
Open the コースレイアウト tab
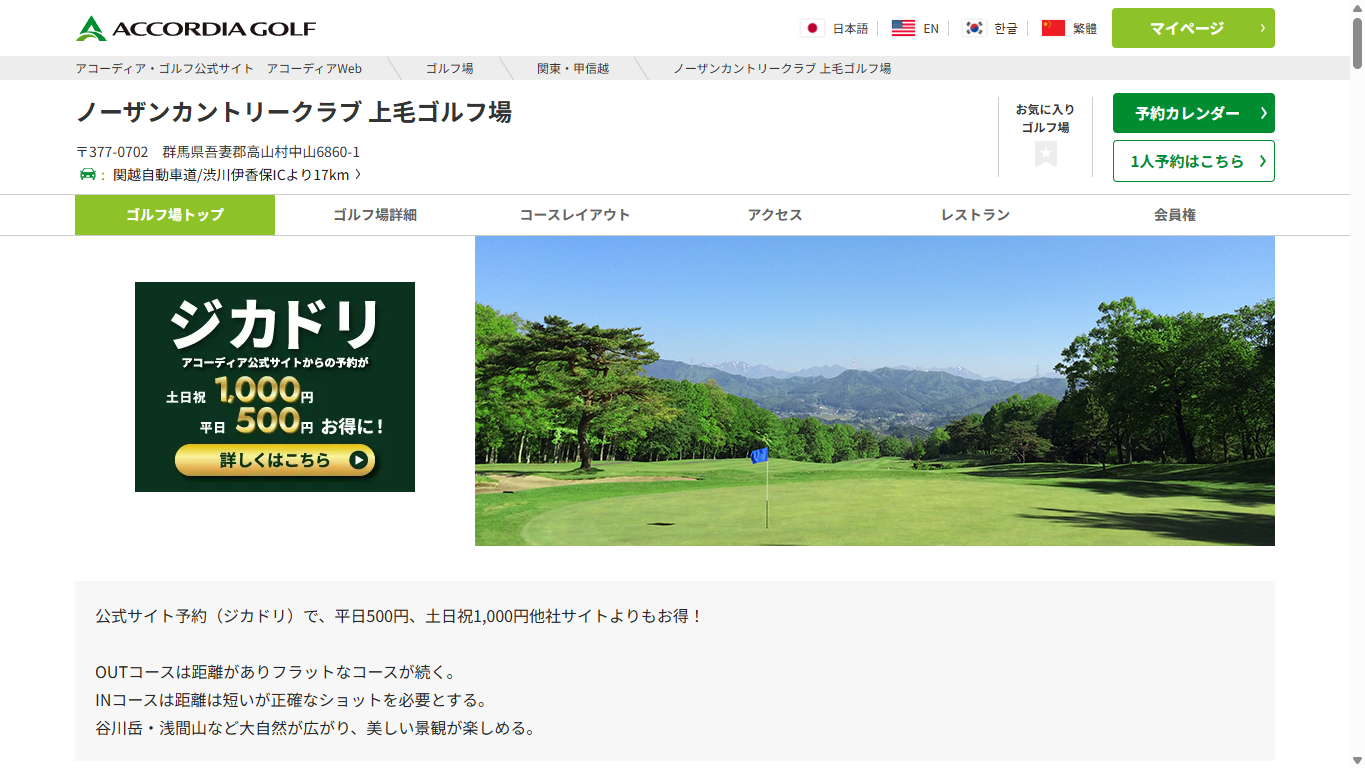pos(575,215)
